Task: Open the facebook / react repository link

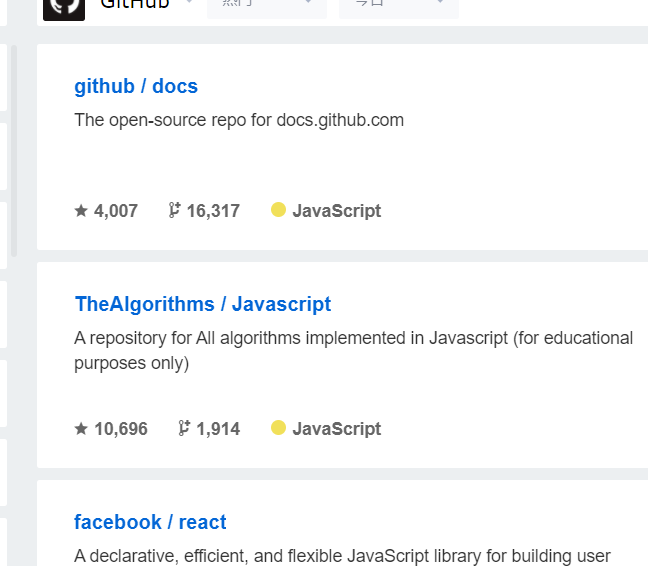Action: pos(150,522)
